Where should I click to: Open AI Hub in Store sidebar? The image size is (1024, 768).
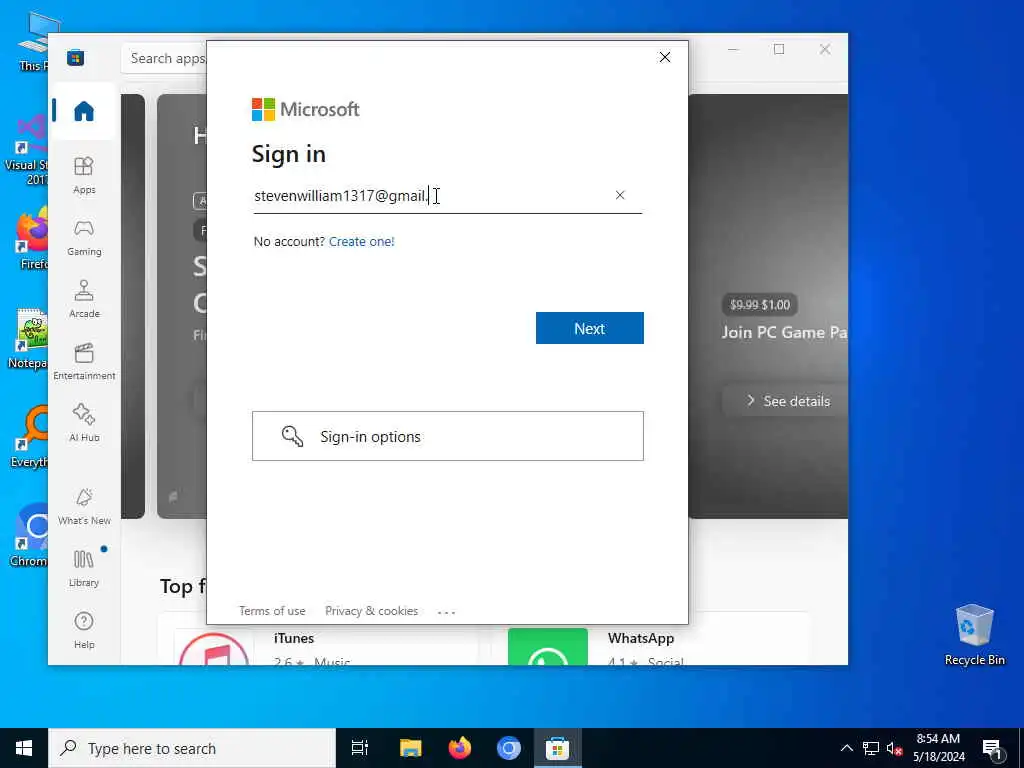pos(84,423)
